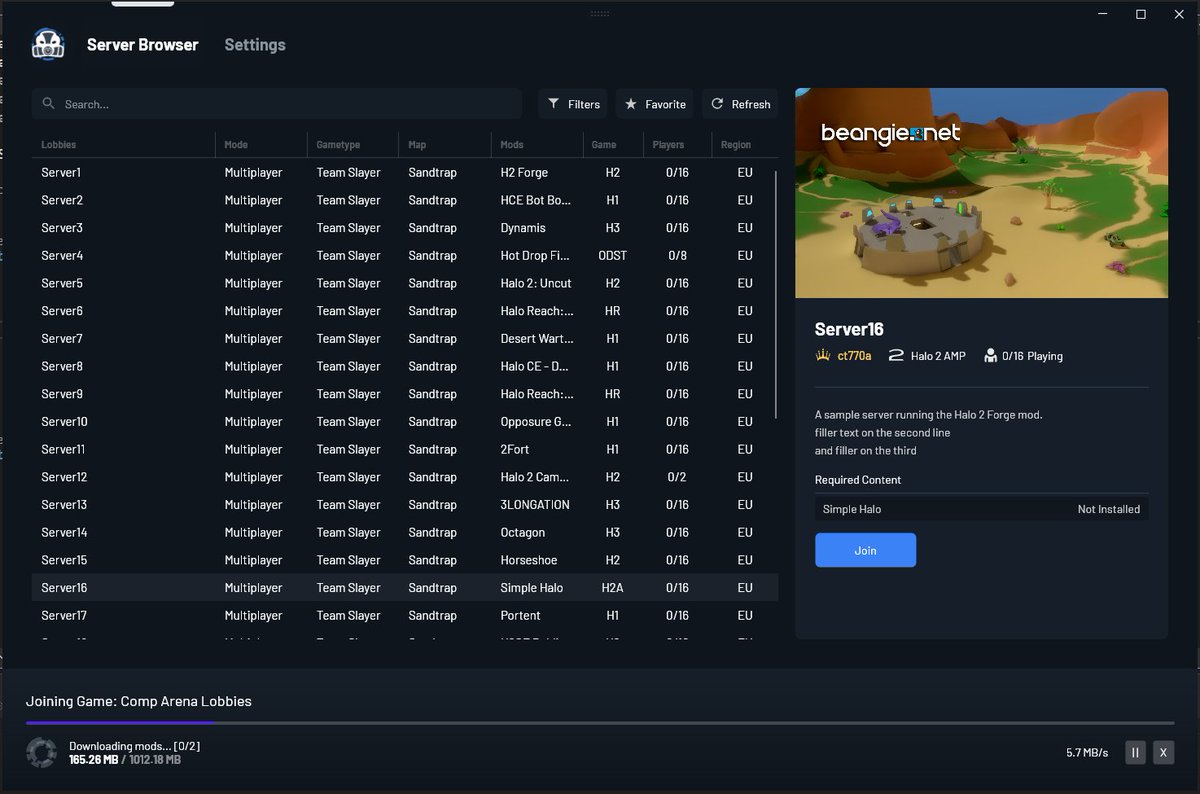Click the search magnifier icon
The height and width of the screenshot is (794, 1200).
coord(49,104)
